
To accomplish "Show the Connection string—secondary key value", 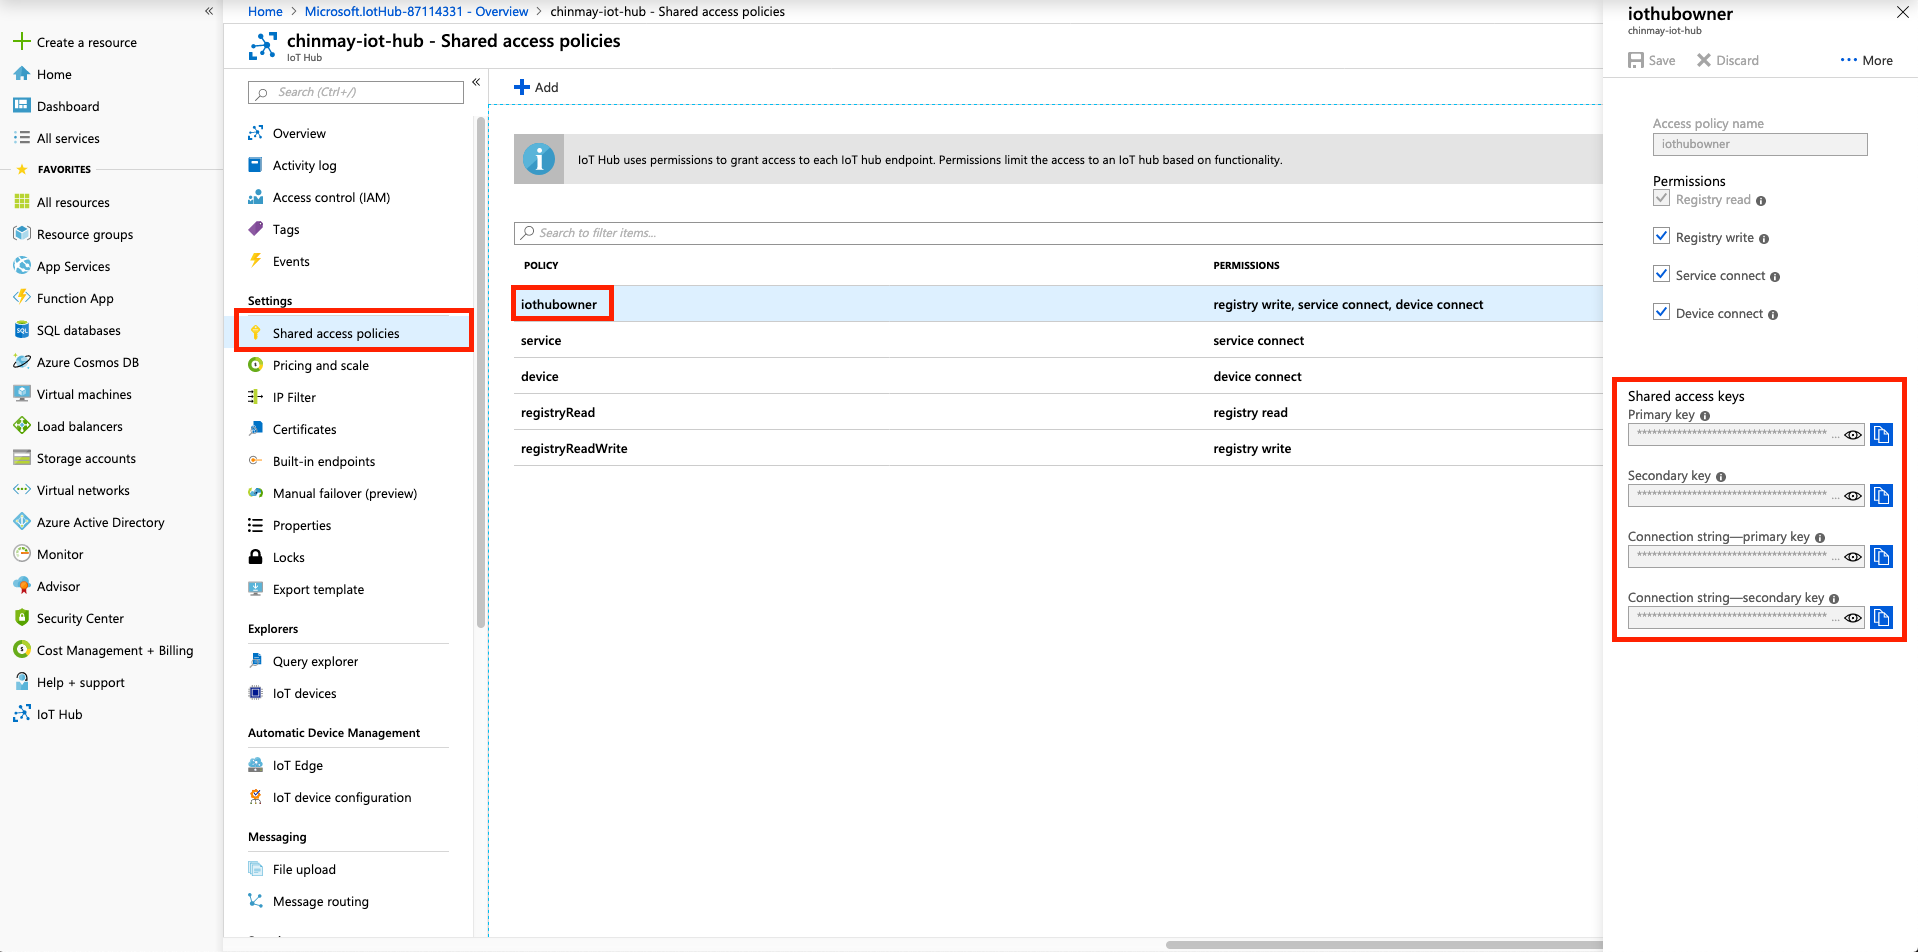I will (1853, 618).
